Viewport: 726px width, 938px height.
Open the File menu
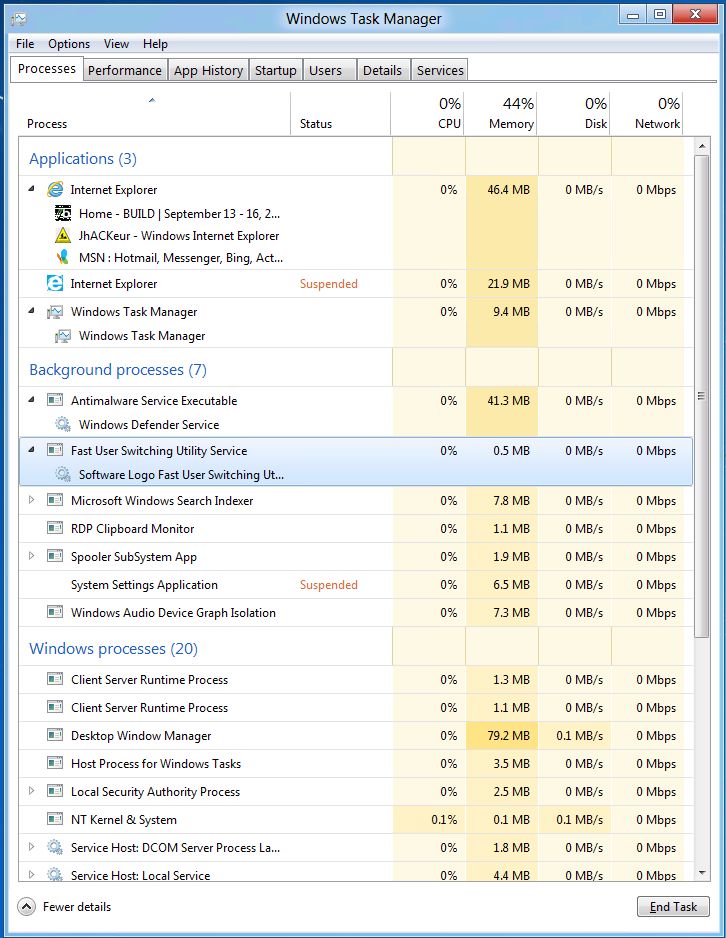(x=25, y=44)
